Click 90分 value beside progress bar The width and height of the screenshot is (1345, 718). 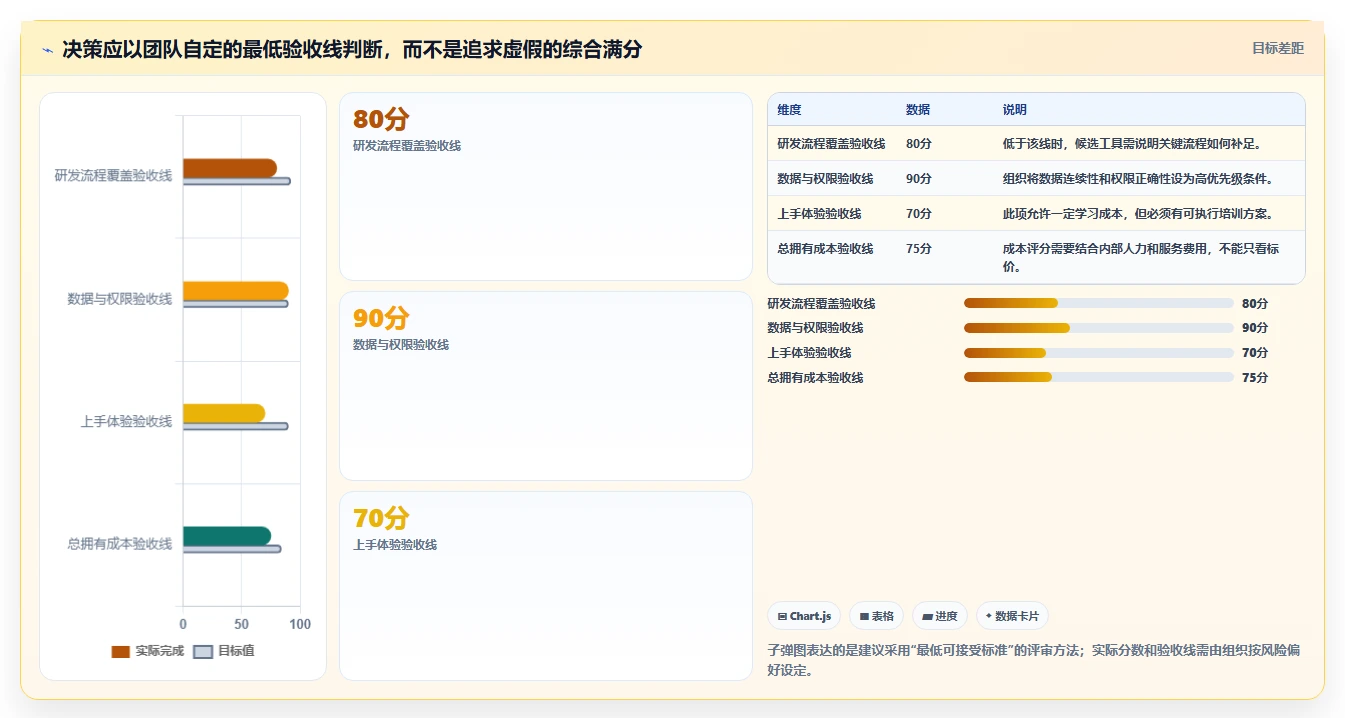point(1254,328)
